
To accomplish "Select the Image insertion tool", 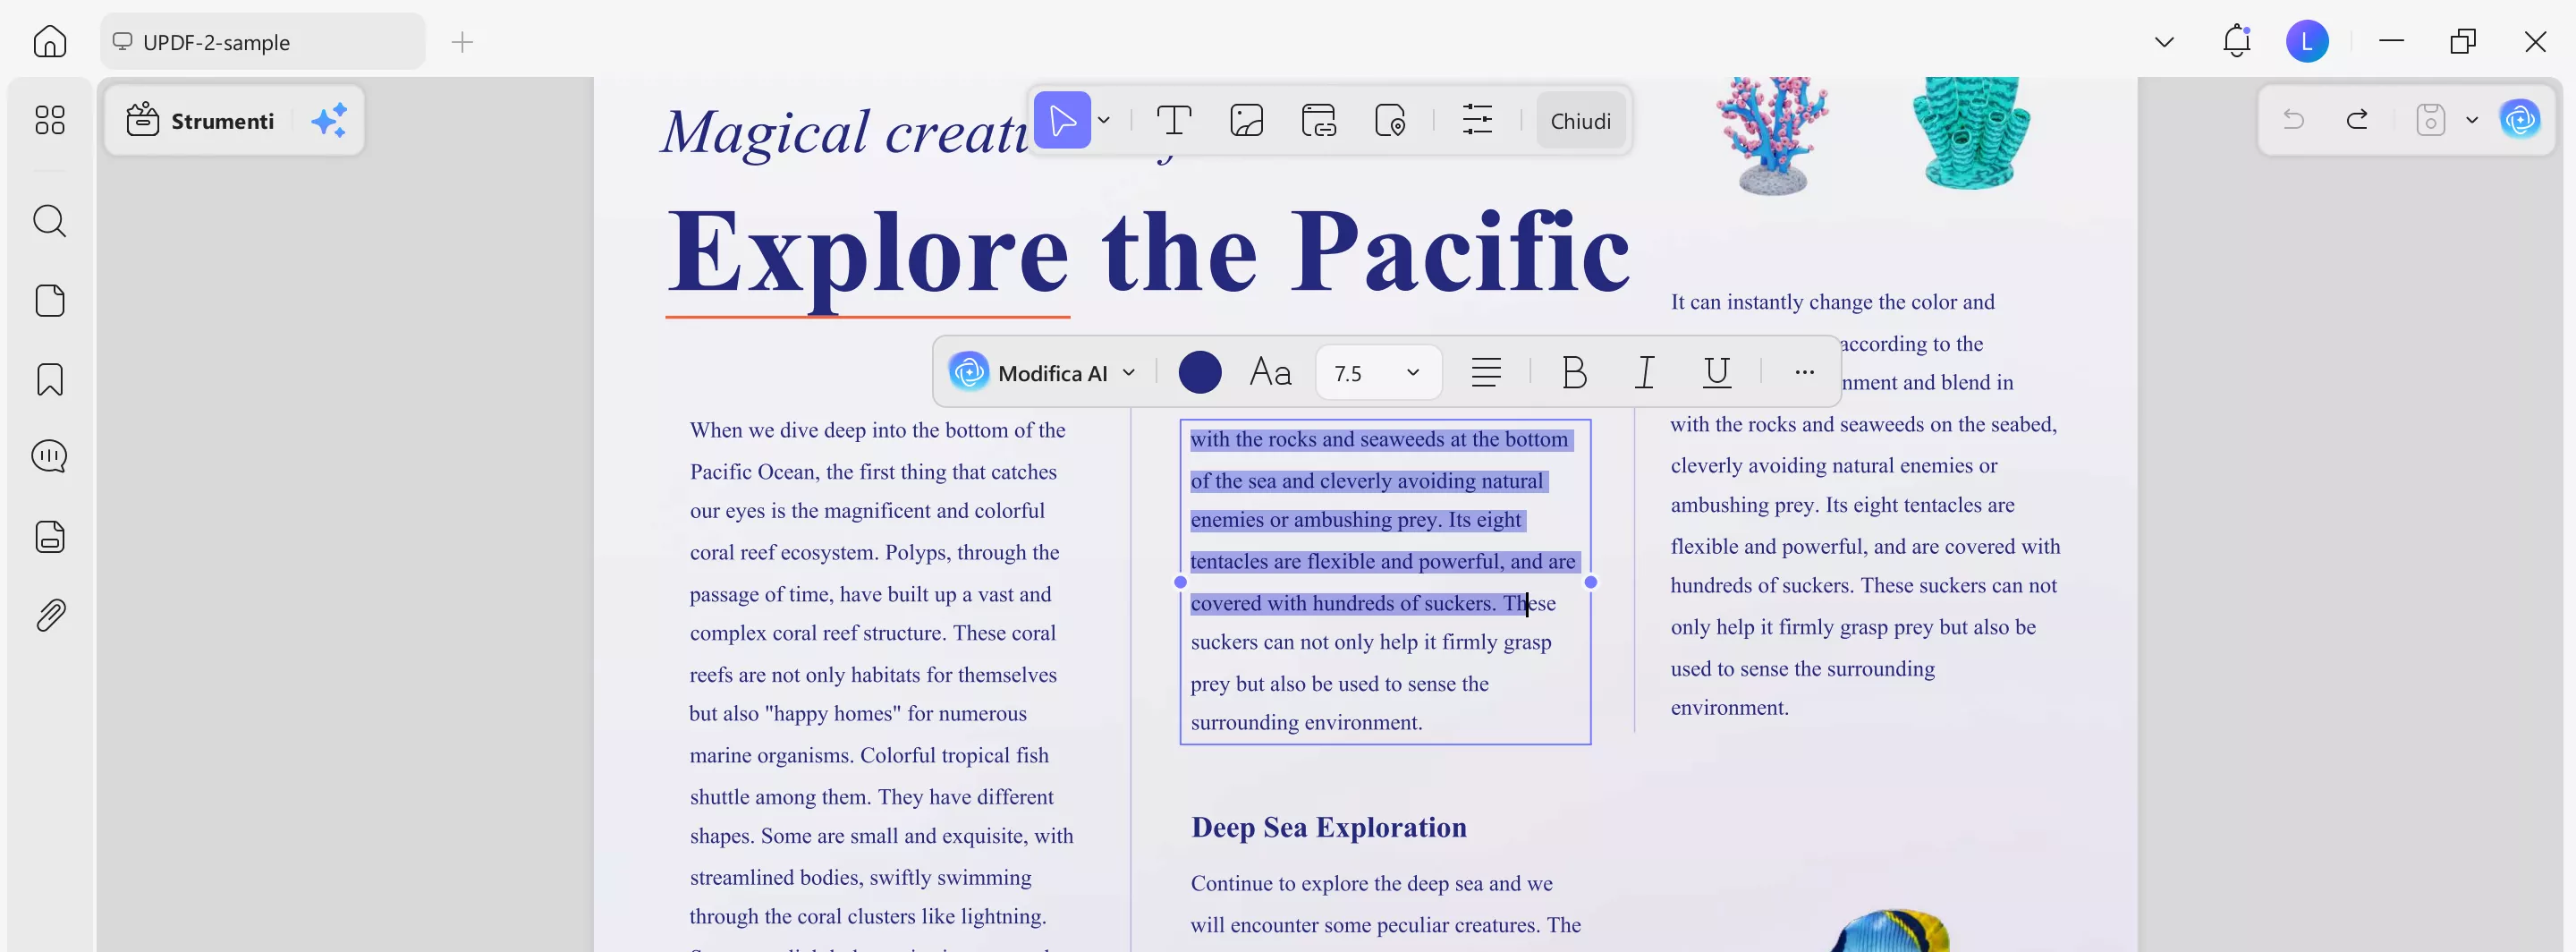I will pos(1246,120).
